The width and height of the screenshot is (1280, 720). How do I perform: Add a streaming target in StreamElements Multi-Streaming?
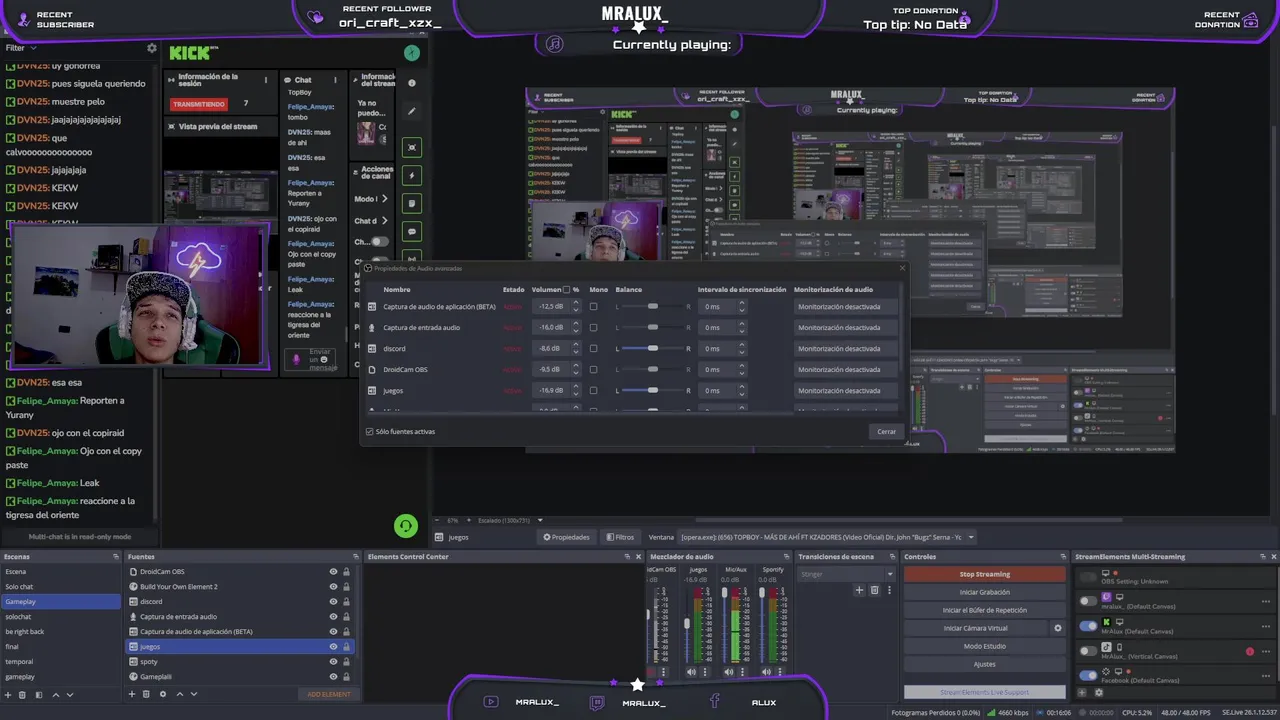[x=1083, y=692]
